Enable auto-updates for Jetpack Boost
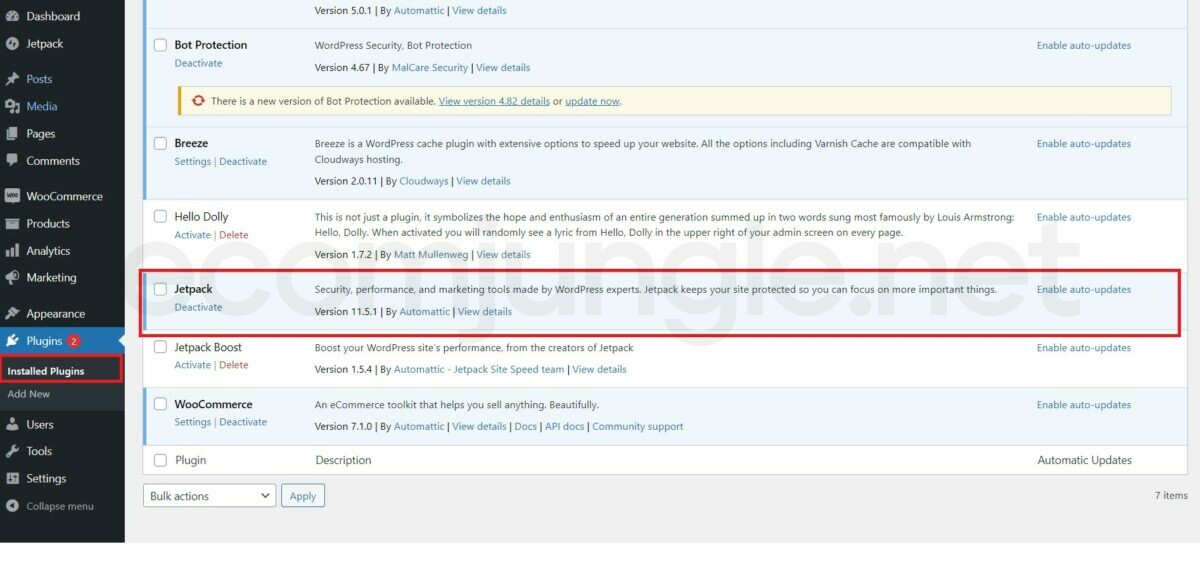1200x561 pixels. 1083,348
